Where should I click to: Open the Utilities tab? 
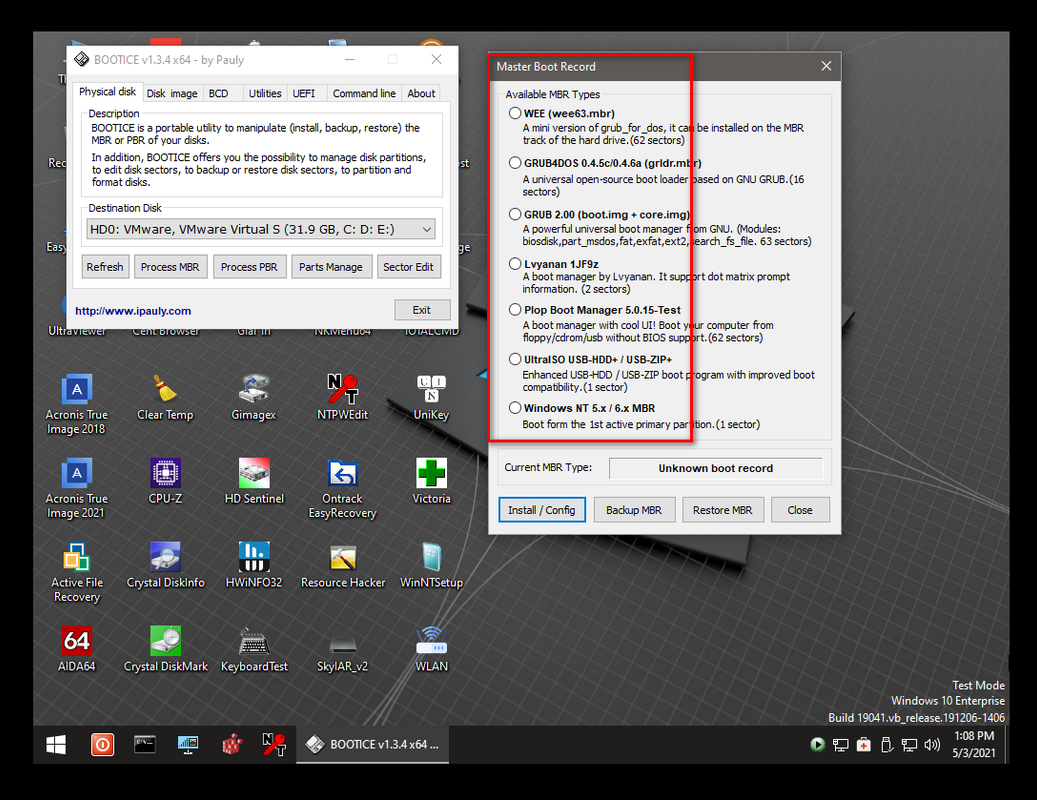pos(265,94)
